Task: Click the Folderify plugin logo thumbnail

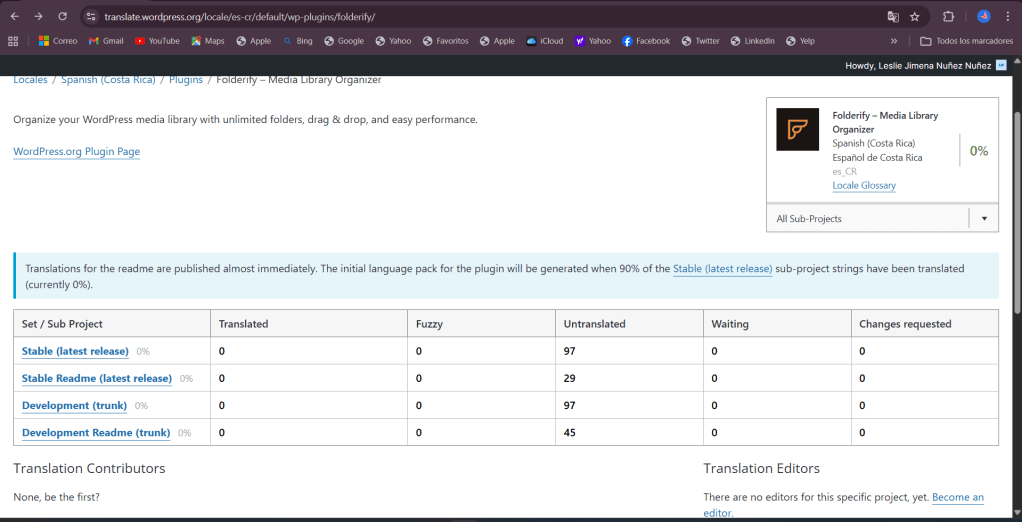Action: coord(797,130)
